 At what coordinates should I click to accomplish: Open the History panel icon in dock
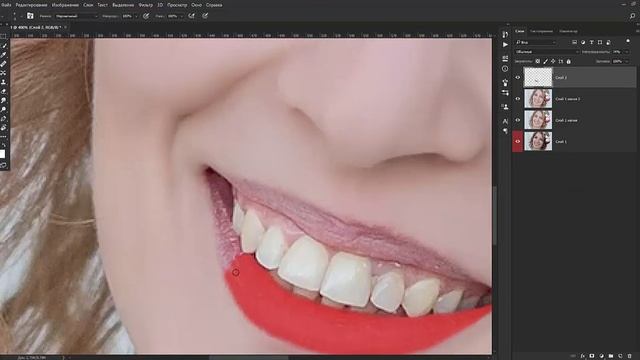click(x=505, y=34)
